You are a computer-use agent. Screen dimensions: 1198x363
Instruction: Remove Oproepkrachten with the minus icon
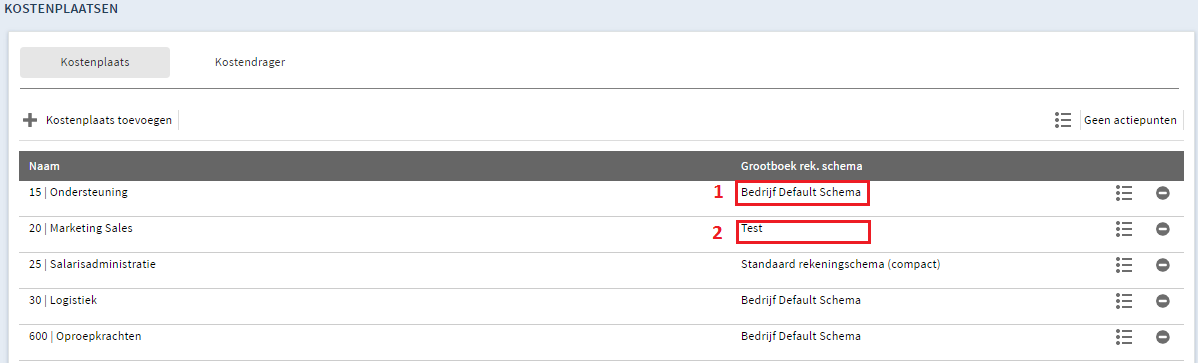click(1163, 336)
